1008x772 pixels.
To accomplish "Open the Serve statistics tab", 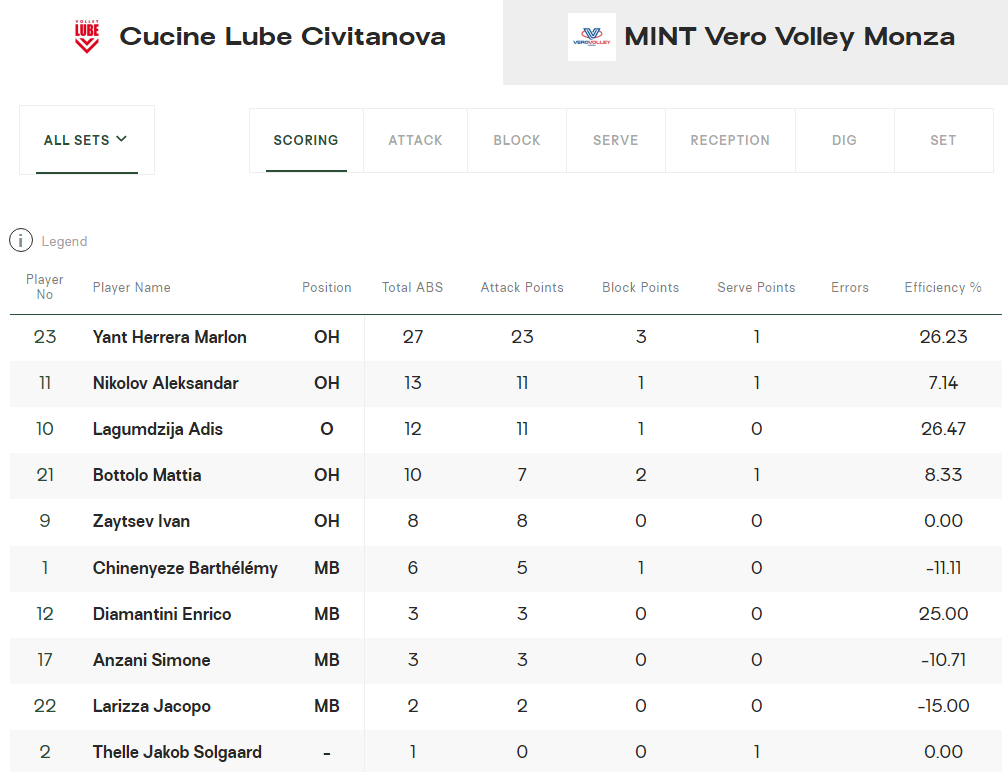I will (615, 141).
